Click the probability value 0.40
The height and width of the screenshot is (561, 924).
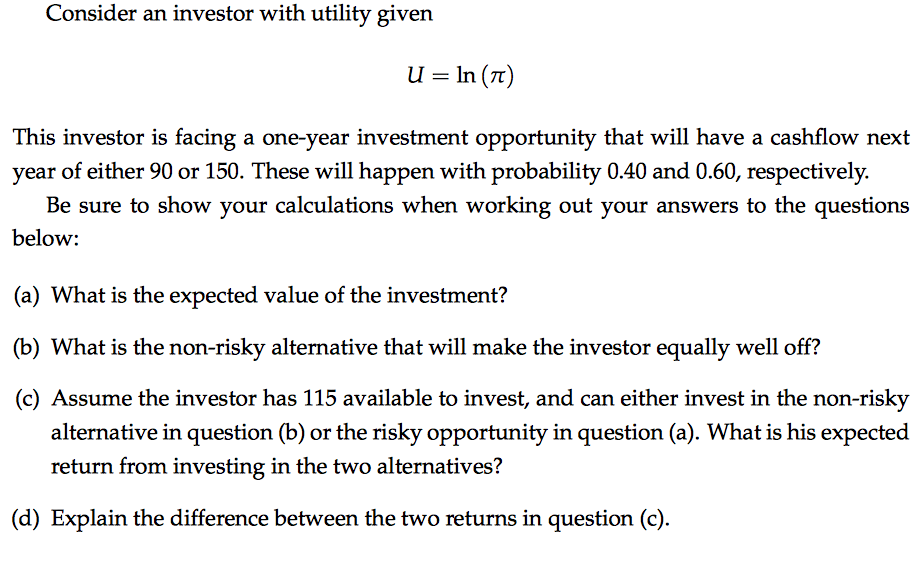click(627, 171)
